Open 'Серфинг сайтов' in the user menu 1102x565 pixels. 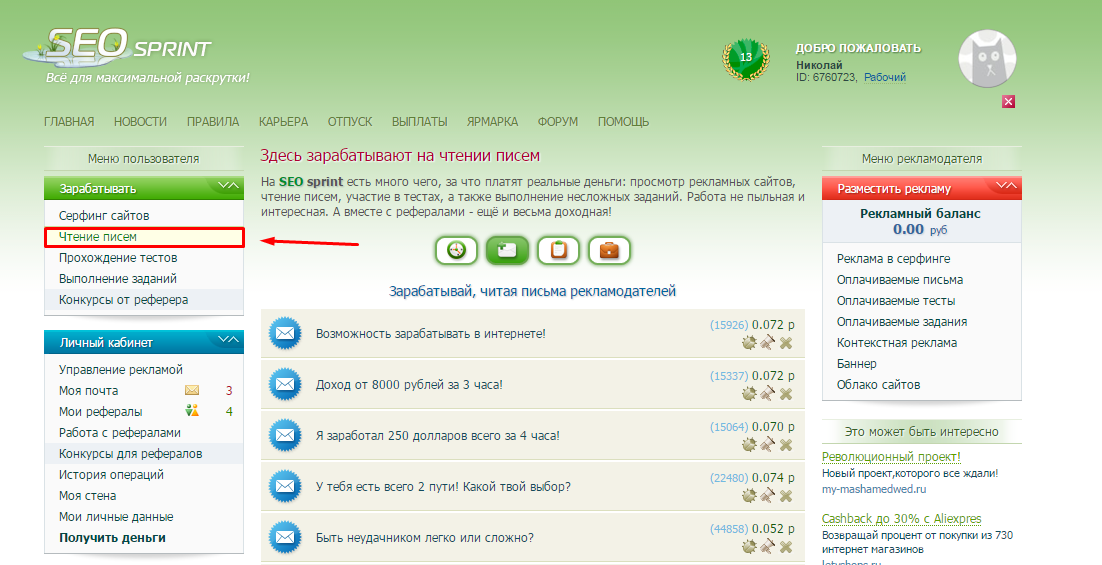click(104, 216)
